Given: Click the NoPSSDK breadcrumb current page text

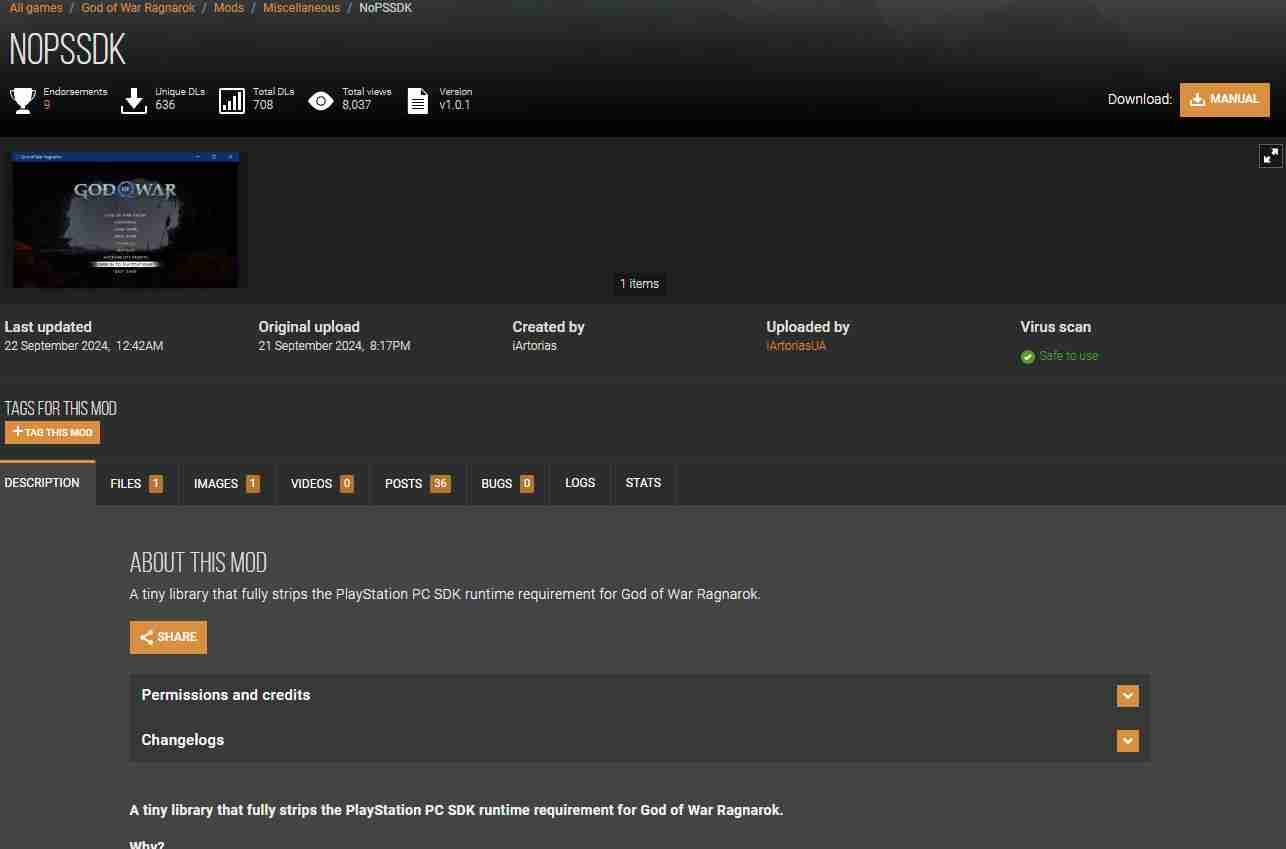Looking at the screenshot, I should click(x=385, y=8).
